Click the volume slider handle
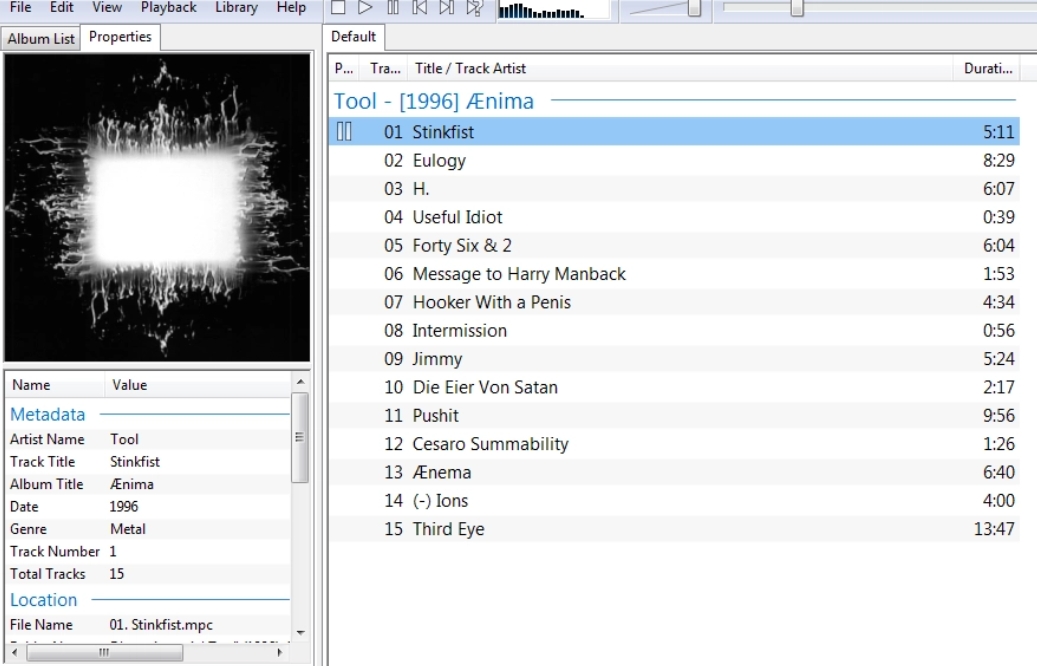The width and height of the screenshot is (1037, 666). pyautogui.click(x=694, y=8)
